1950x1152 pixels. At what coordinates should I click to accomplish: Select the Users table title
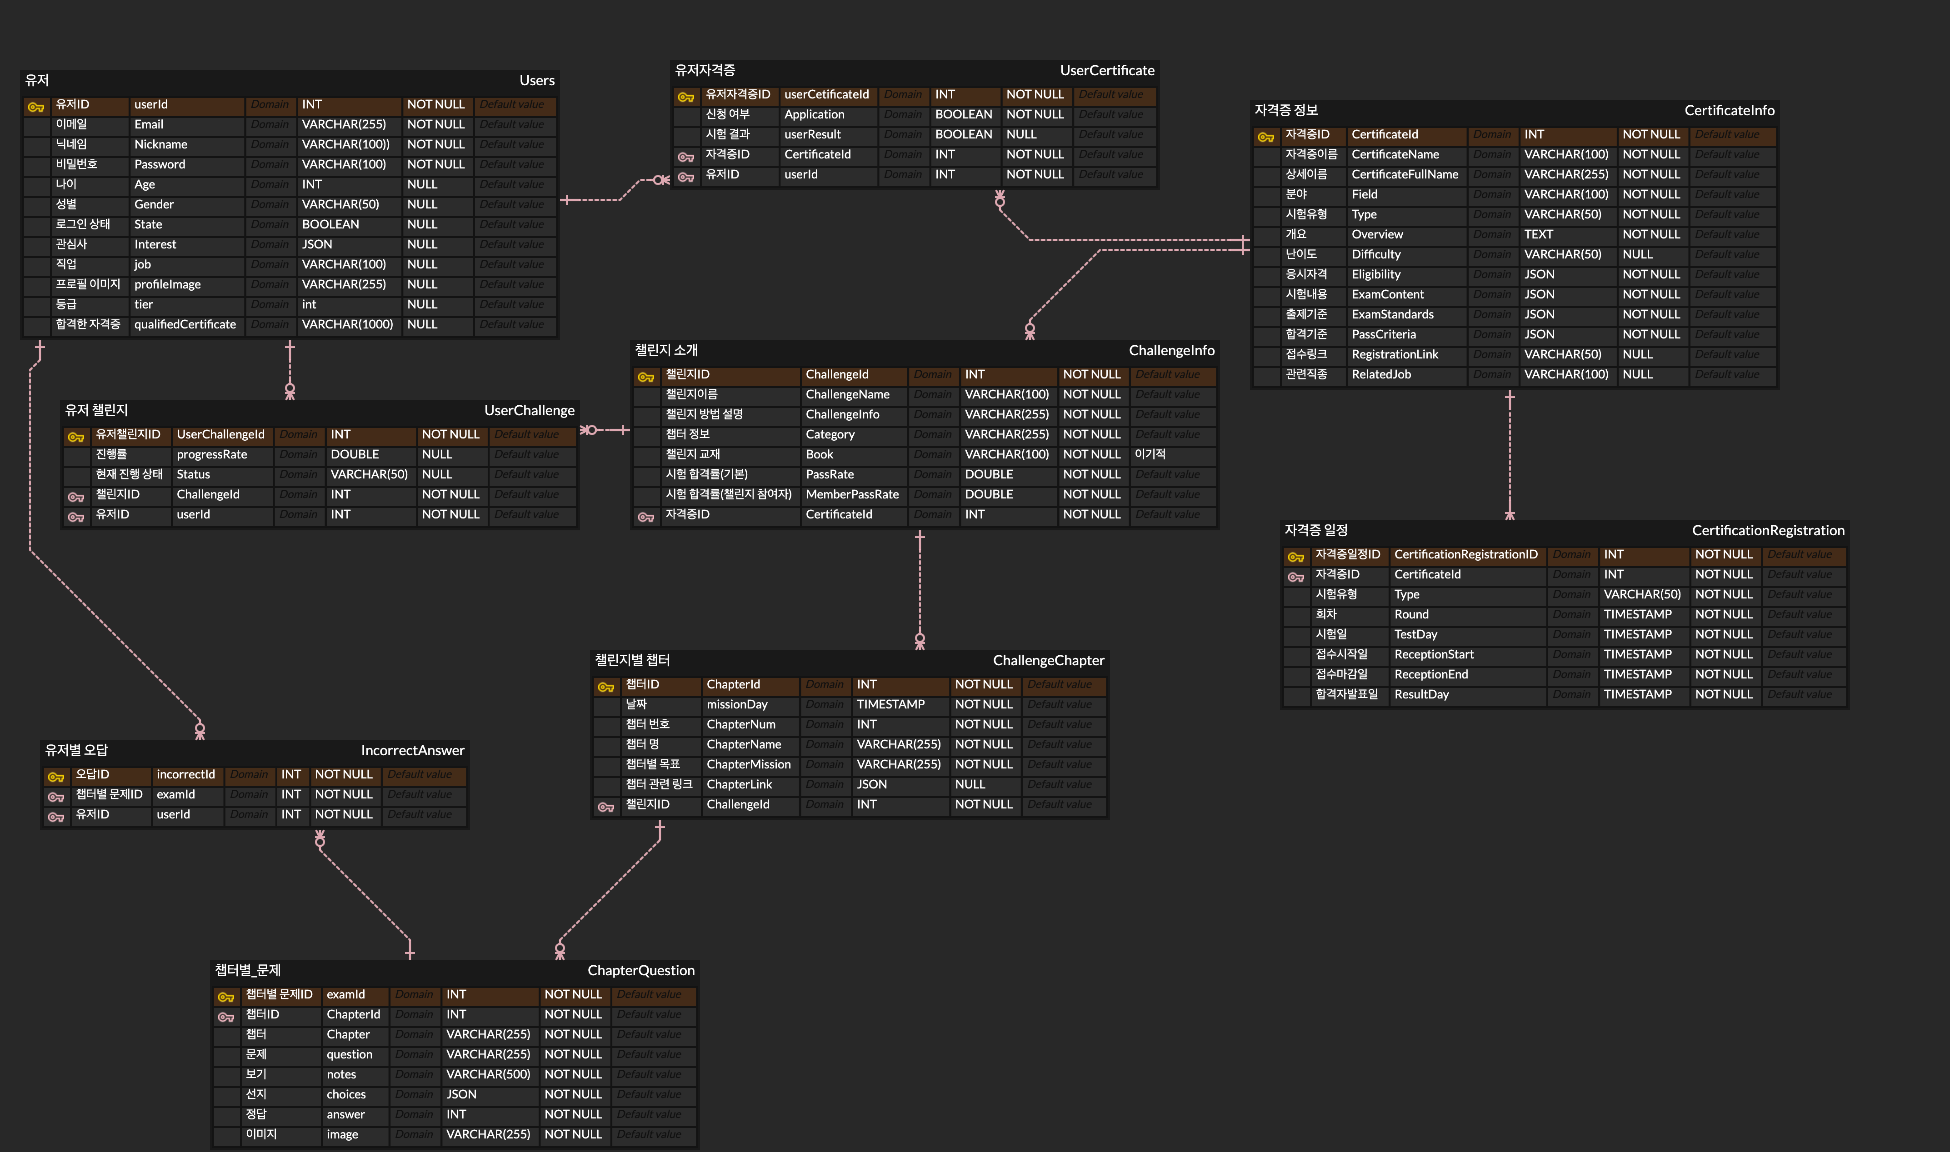(x=537, y=80)
